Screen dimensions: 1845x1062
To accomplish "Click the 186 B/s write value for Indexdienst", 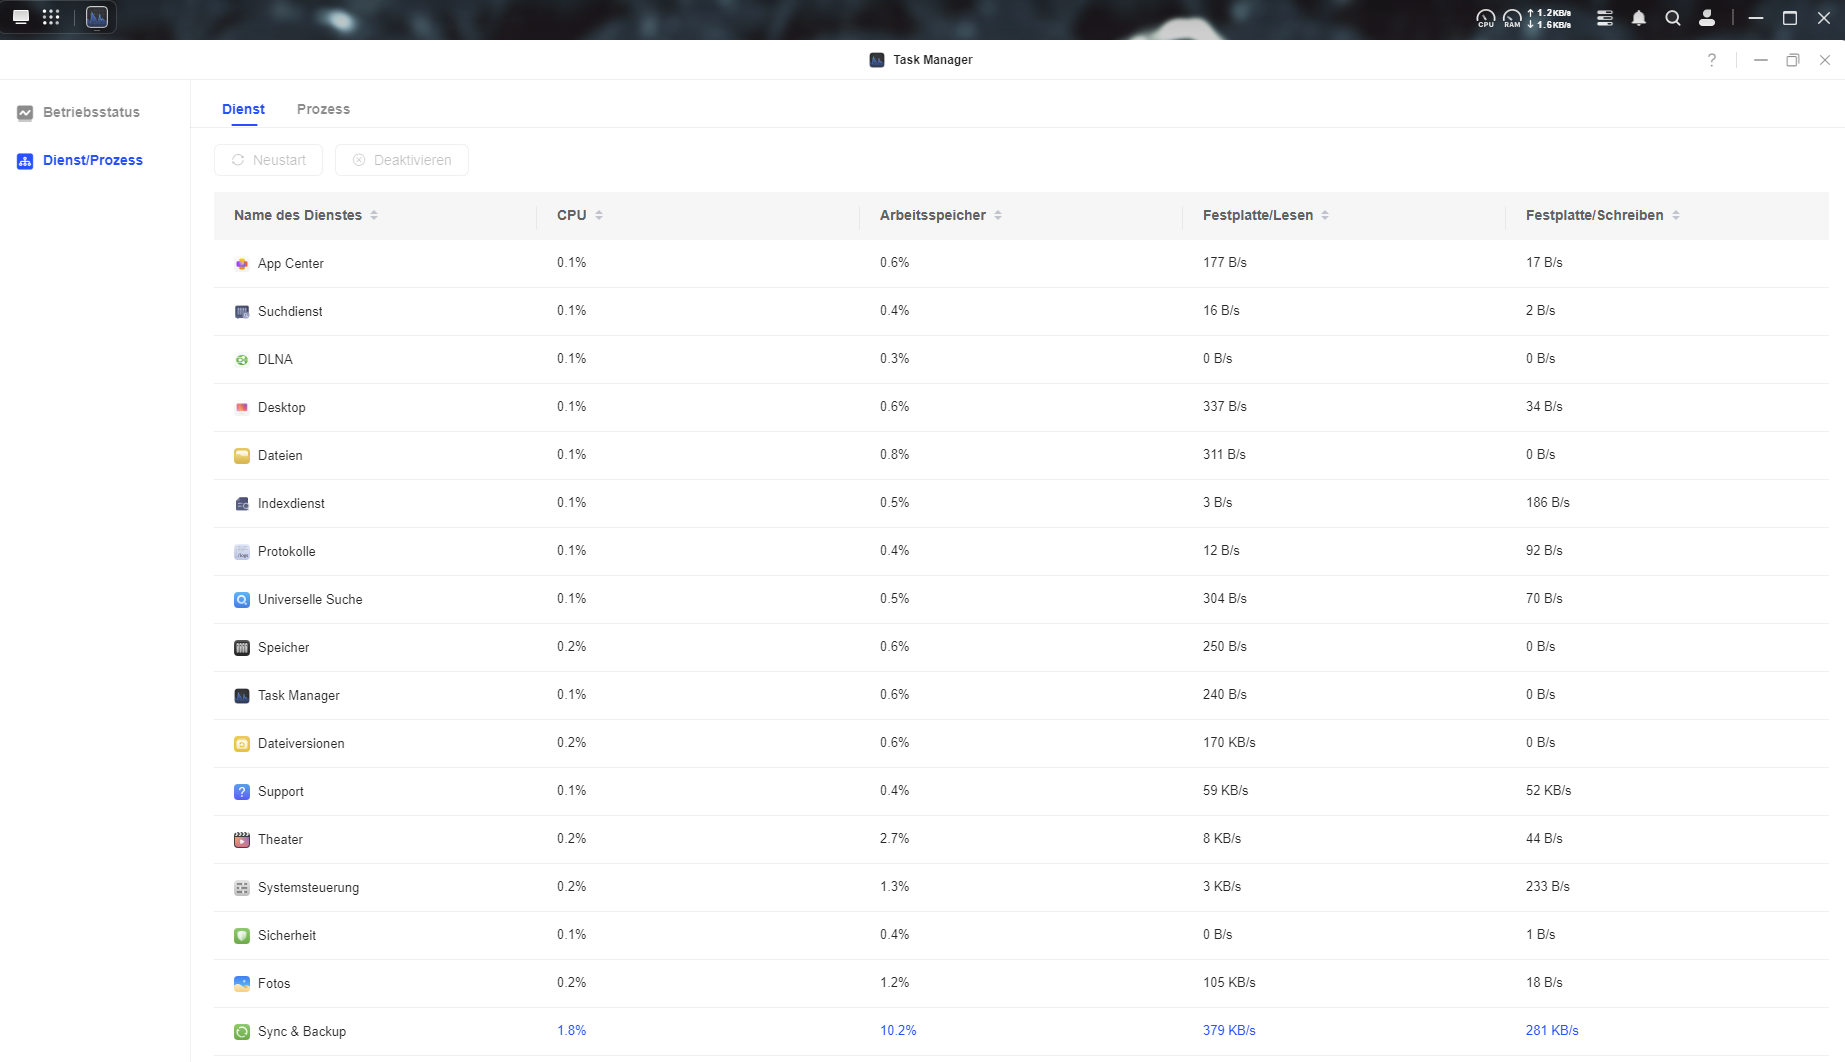I will point(1548,503).
